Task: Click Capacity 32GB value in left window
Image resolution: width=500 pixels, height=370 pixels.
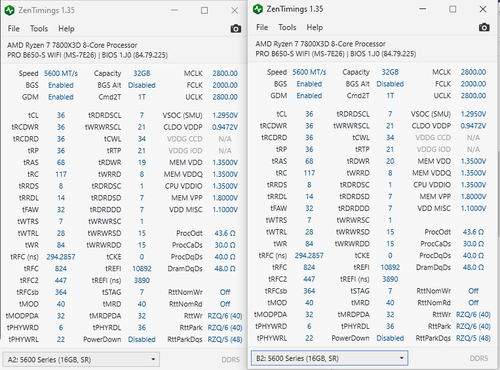Action: click(x=142, y=73)
